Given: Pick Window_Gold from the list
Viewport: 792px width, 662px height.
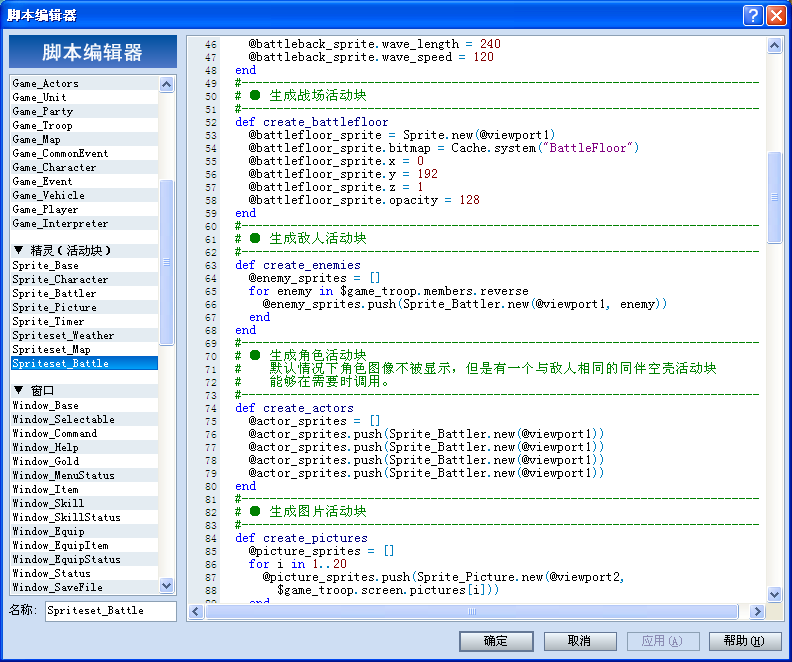Looking at the screenshot, I should coord(84,461).
